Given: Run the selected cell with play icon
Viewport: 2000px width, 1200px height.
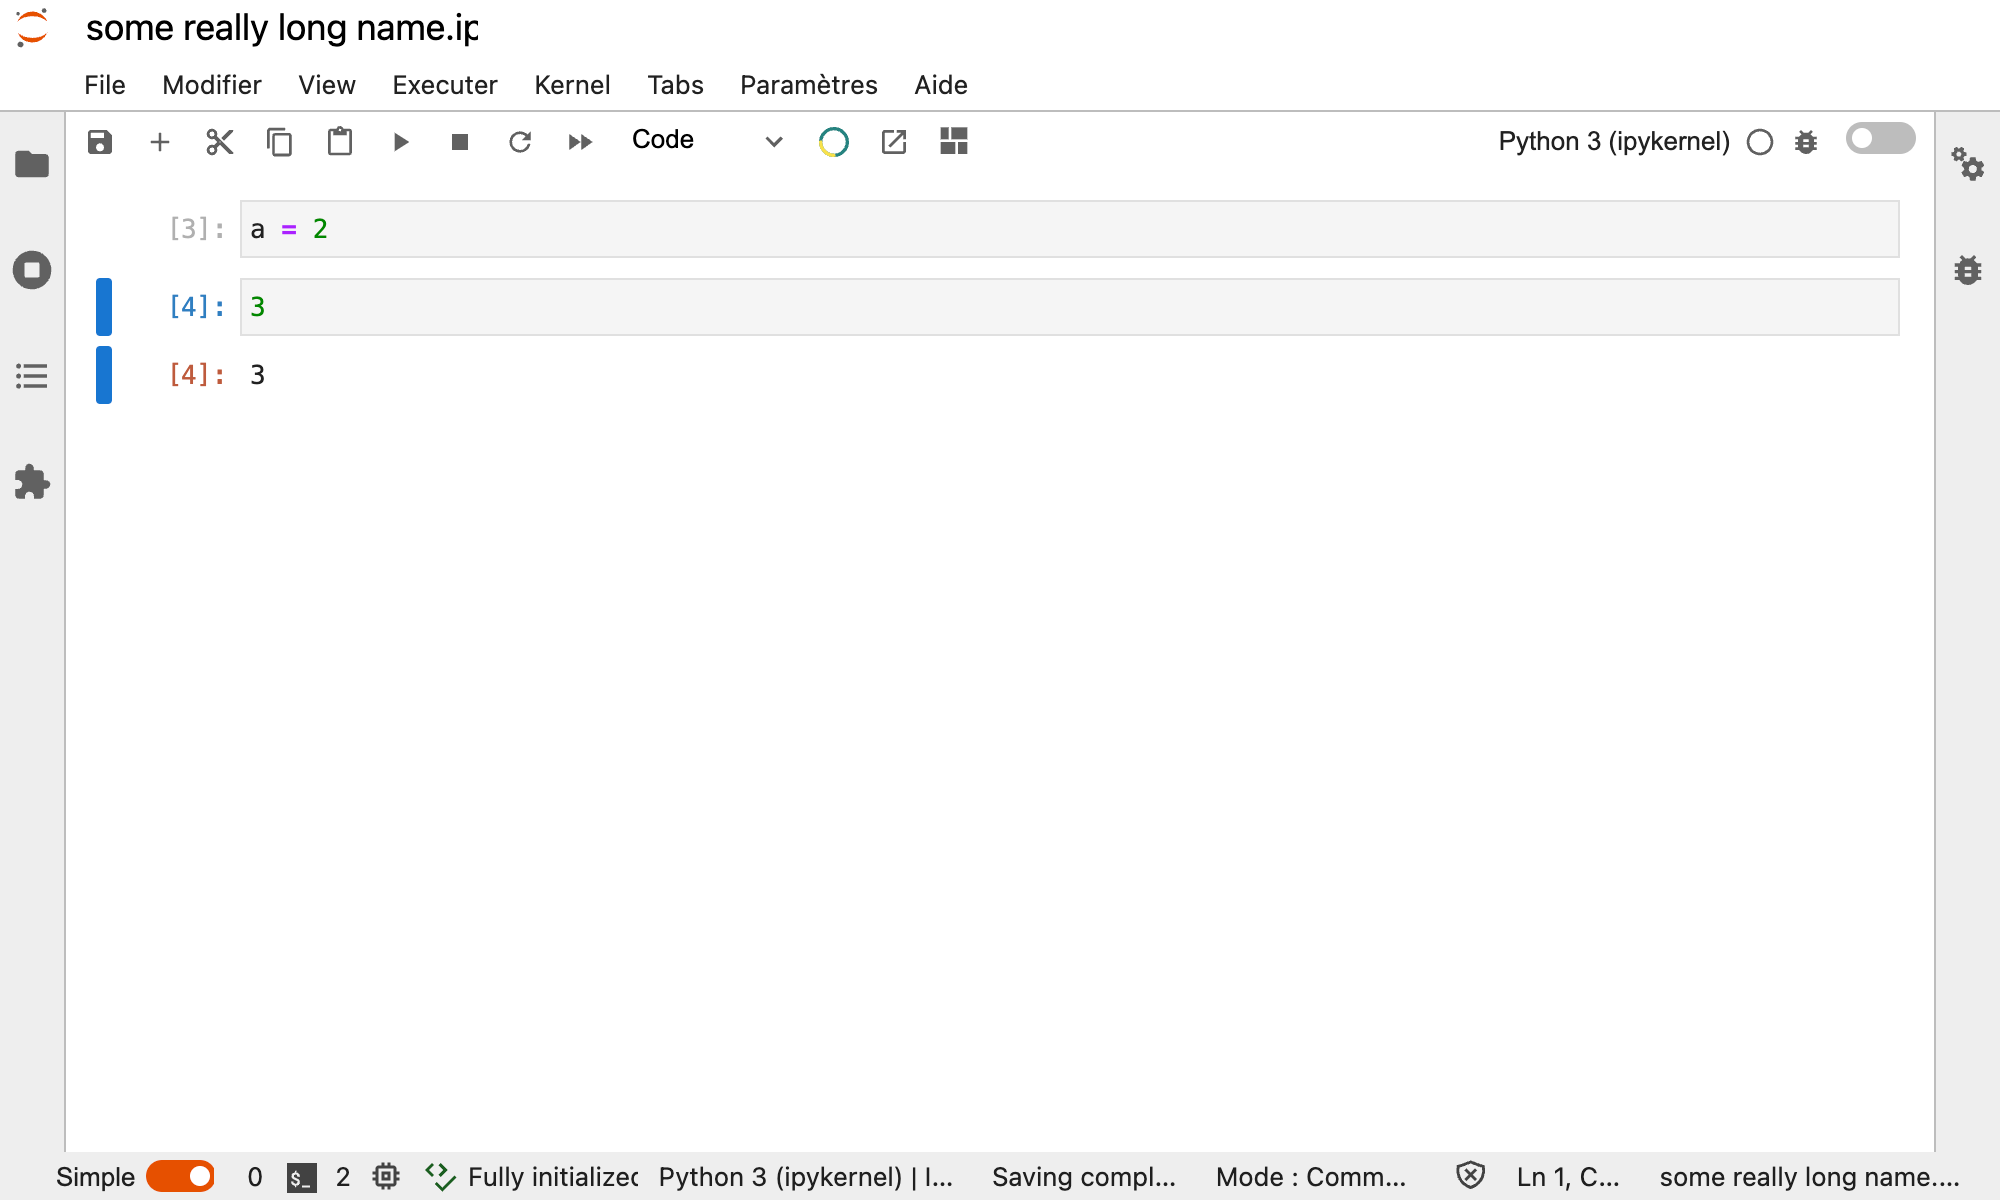Looking at the screenshot, I should click(x=400, y=142).
